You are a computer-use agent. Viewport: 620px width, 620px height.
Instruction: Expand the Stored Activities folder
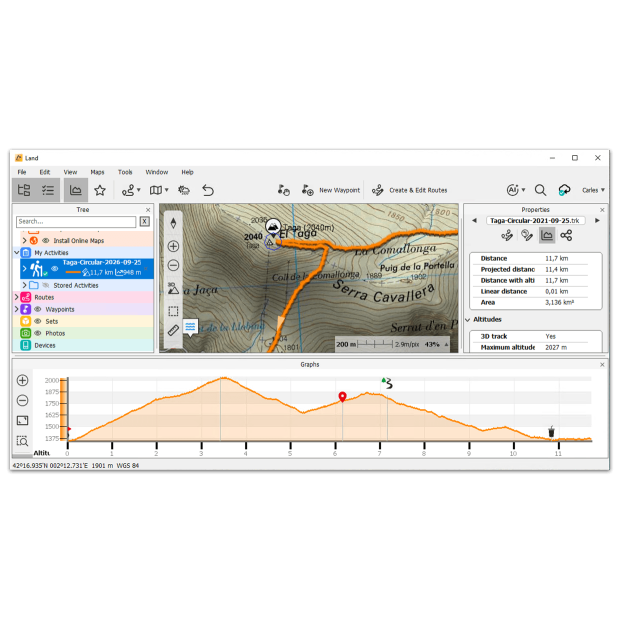(25, 285)
